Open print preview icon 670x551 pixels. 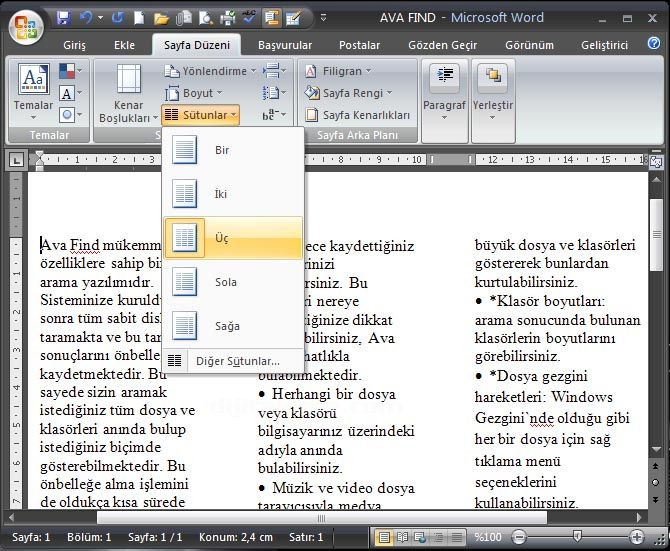coord(206,18)
